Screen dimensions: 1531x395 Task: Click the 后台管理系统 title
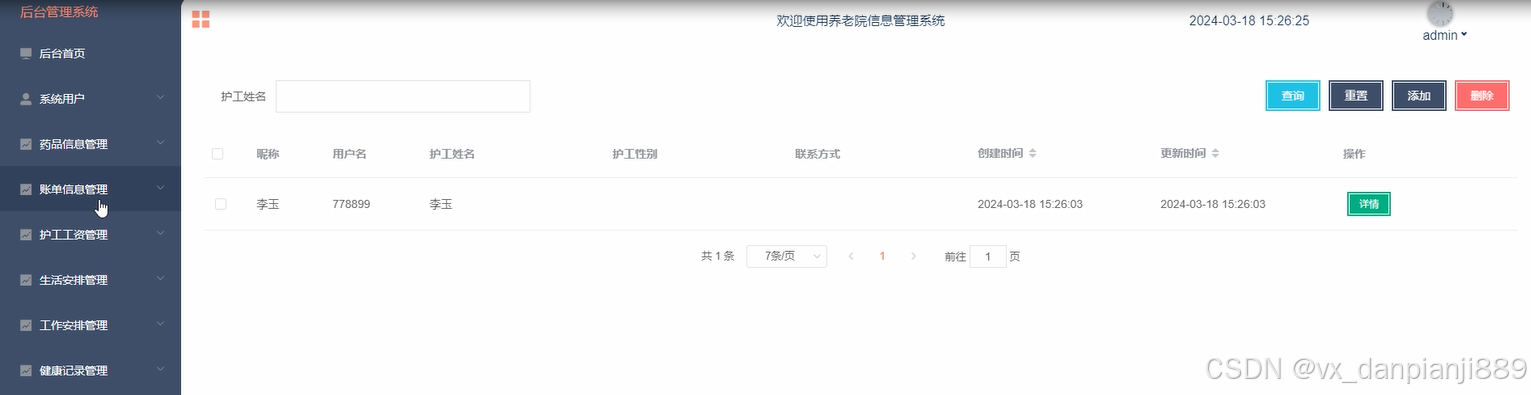click(59, 12)
